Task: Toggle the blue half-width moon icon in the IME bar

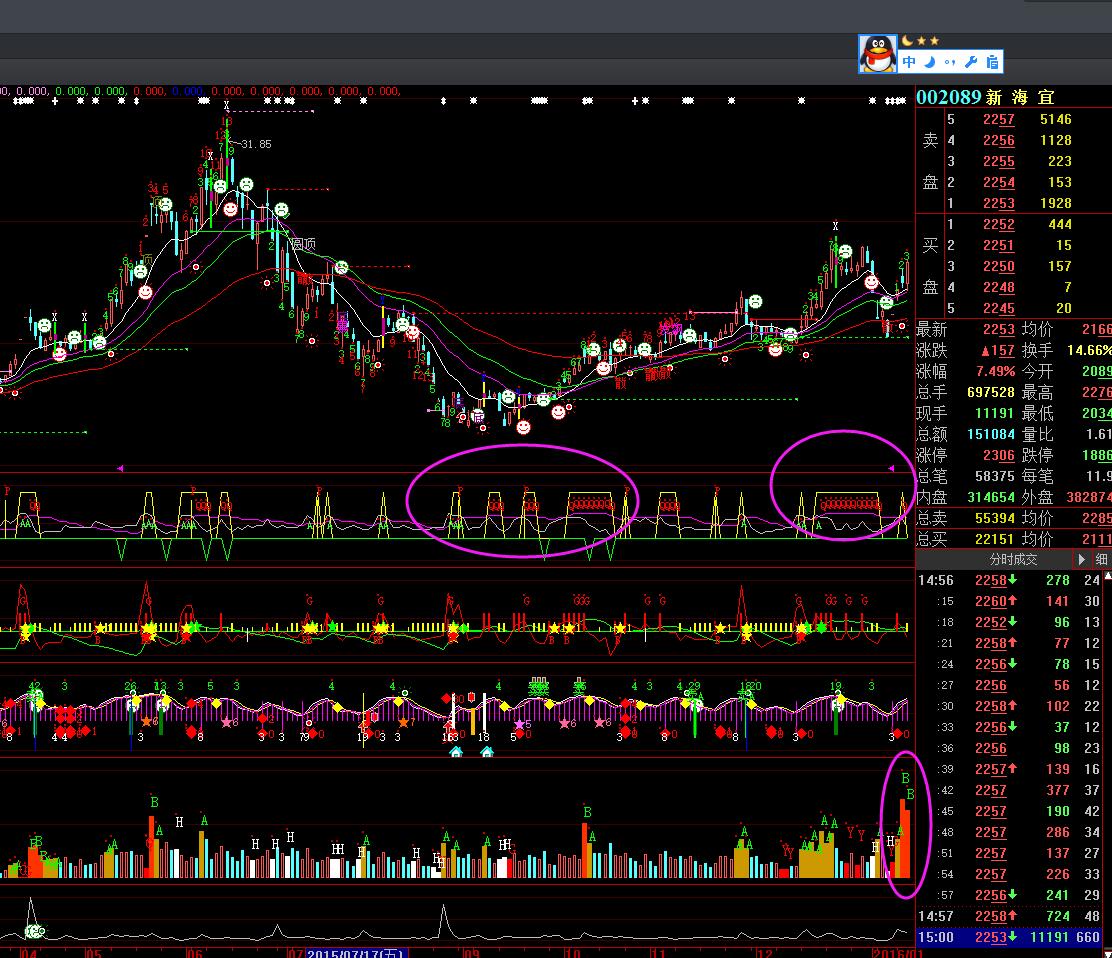Action: click(930, 62)
